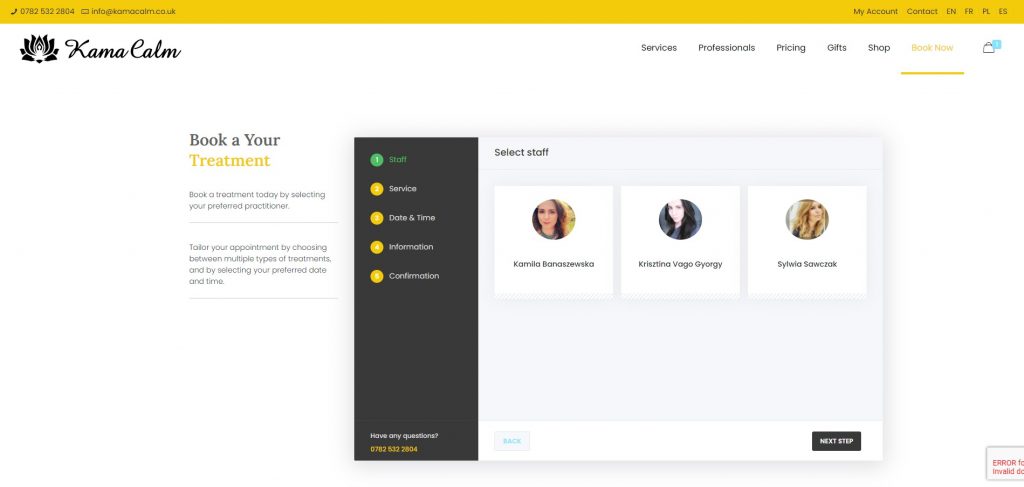
Task: Click the Service step label
Action: [402, 189]
